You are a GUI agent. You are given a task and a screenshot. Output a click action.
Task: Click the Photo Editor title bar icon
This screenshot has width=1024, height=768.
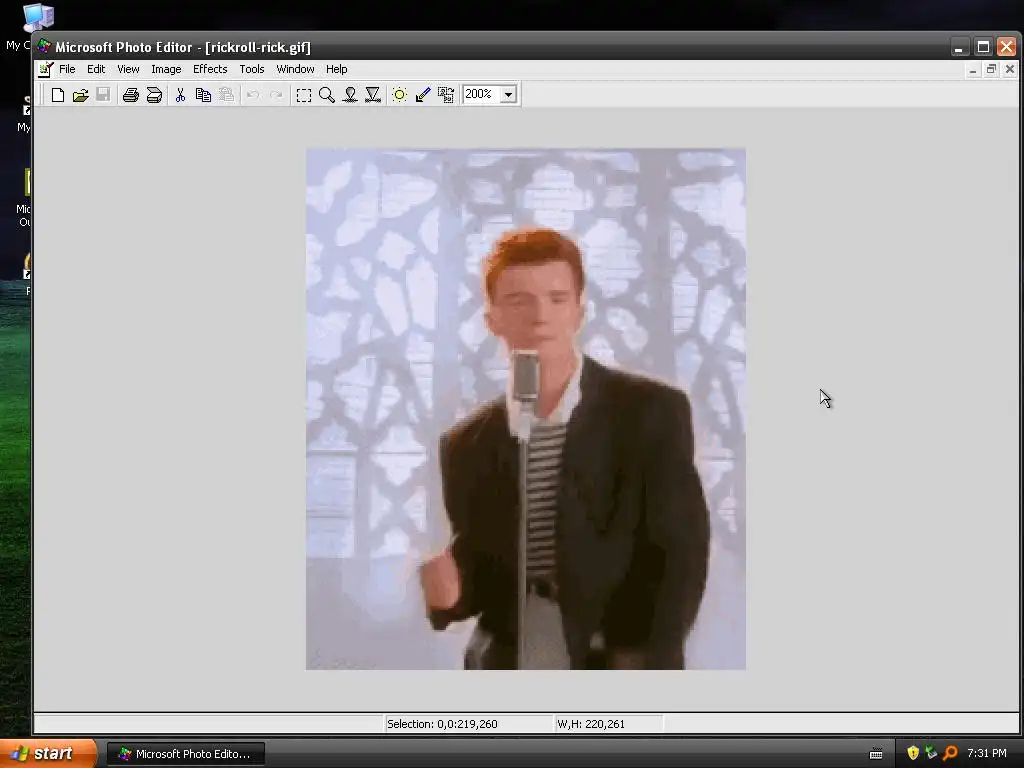coord(44,46)
